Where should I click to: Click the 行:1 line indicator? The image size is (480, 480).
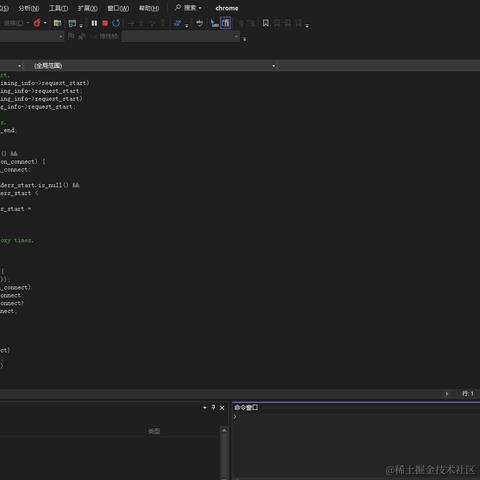click(468, 394)
